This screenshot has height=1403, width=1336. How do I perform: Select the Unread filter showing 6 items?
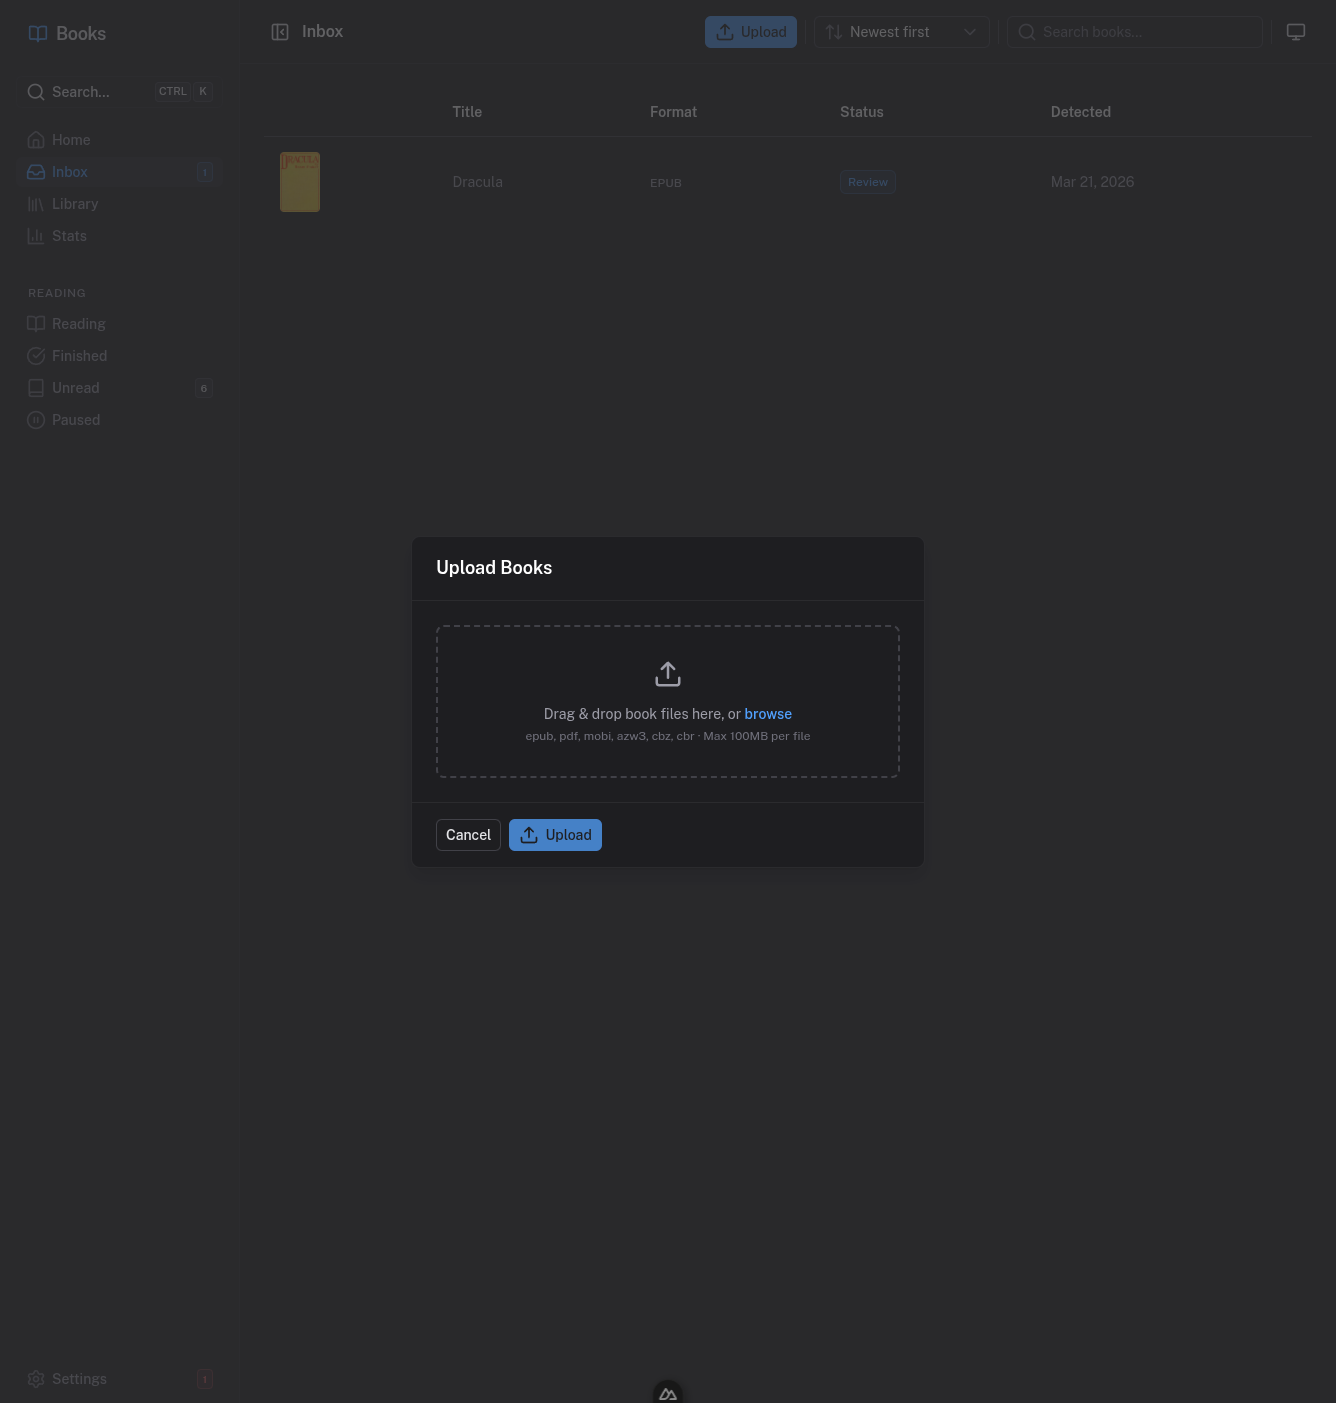(75, 387)
